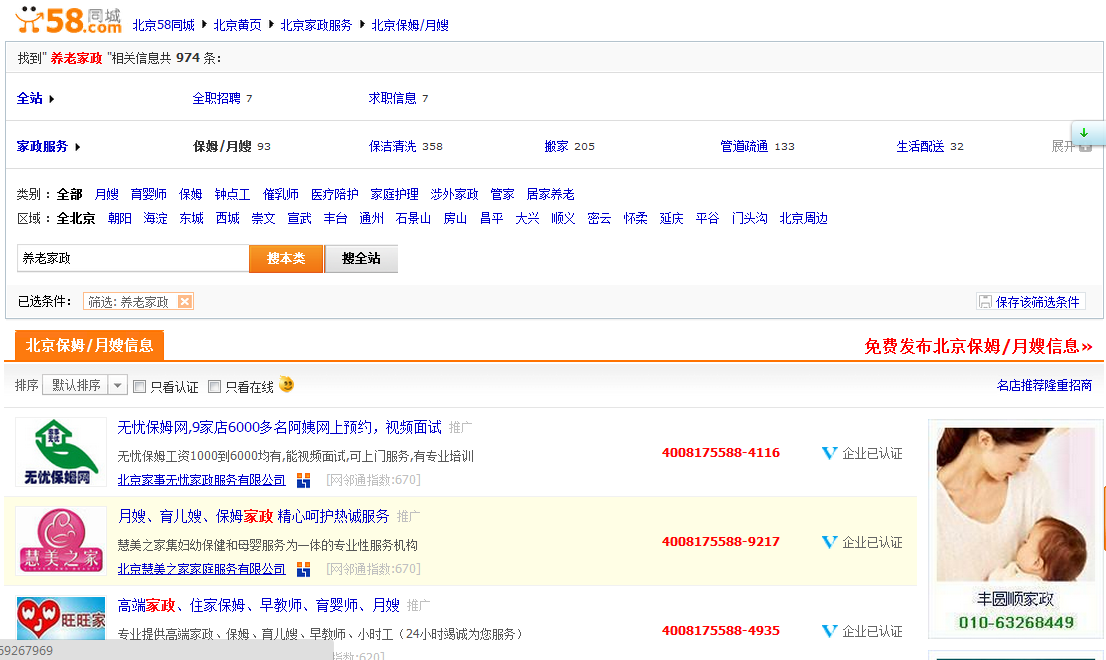1106x660 pixels.
Task: Click 保存该筛选条件 link
Action: 1038,302
